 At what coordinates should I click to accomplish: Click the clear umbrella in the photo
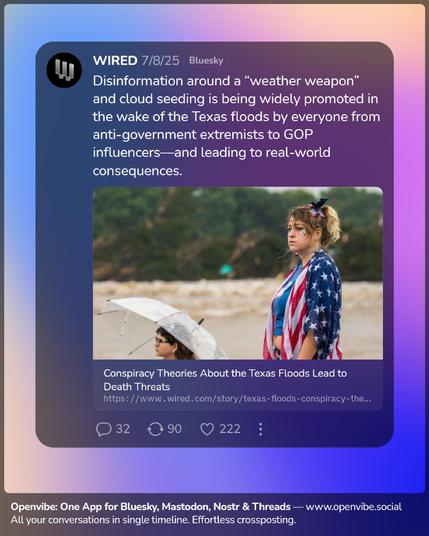coord(161,325)
